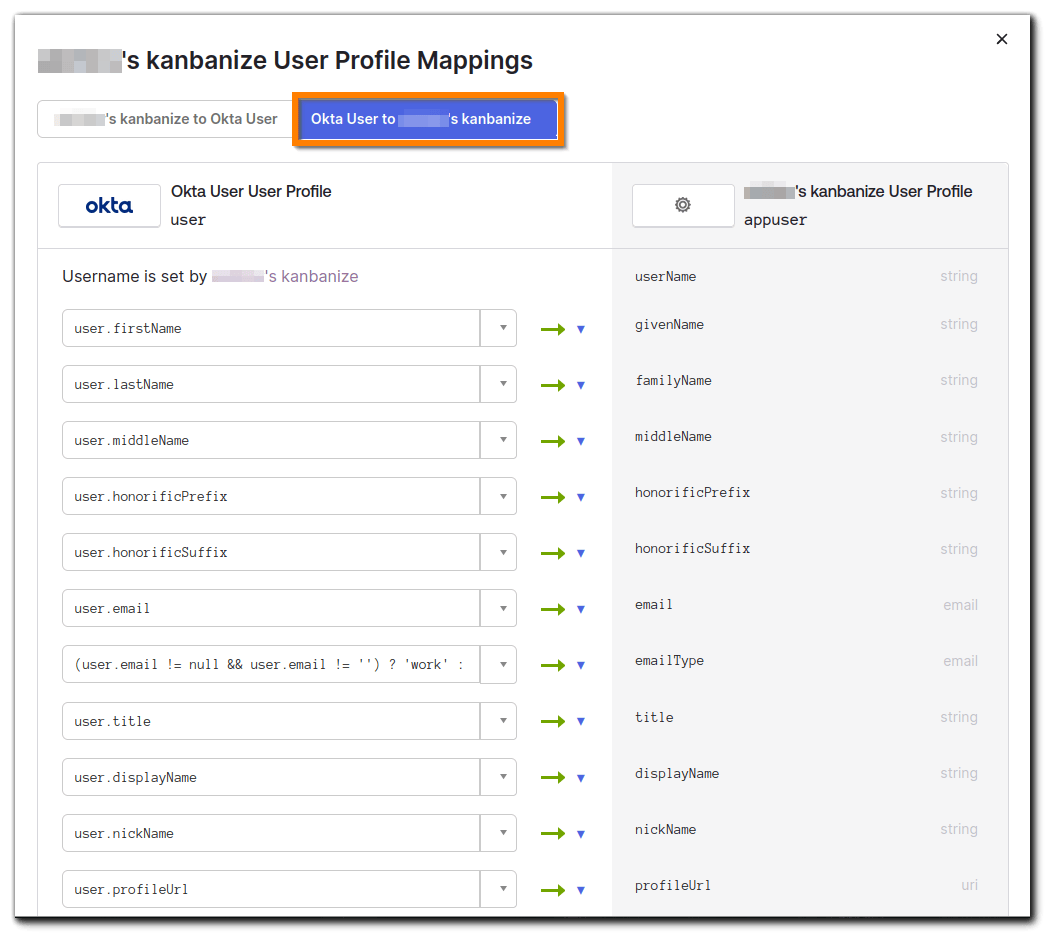Screen dimensions: 1057x945
Task: Open dropdown for user.displayName field
Action: pyautogui.click(x=499, y=777)
